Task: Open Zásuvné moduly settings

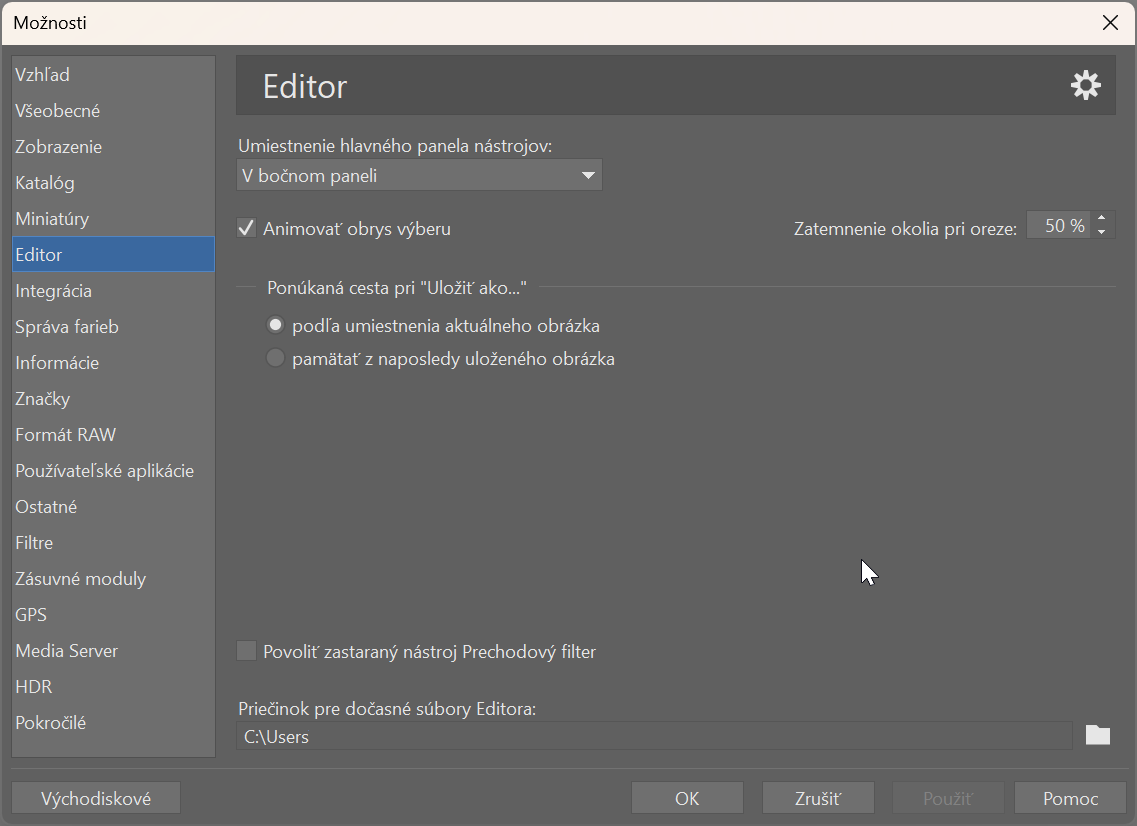Action: point(113,579)
